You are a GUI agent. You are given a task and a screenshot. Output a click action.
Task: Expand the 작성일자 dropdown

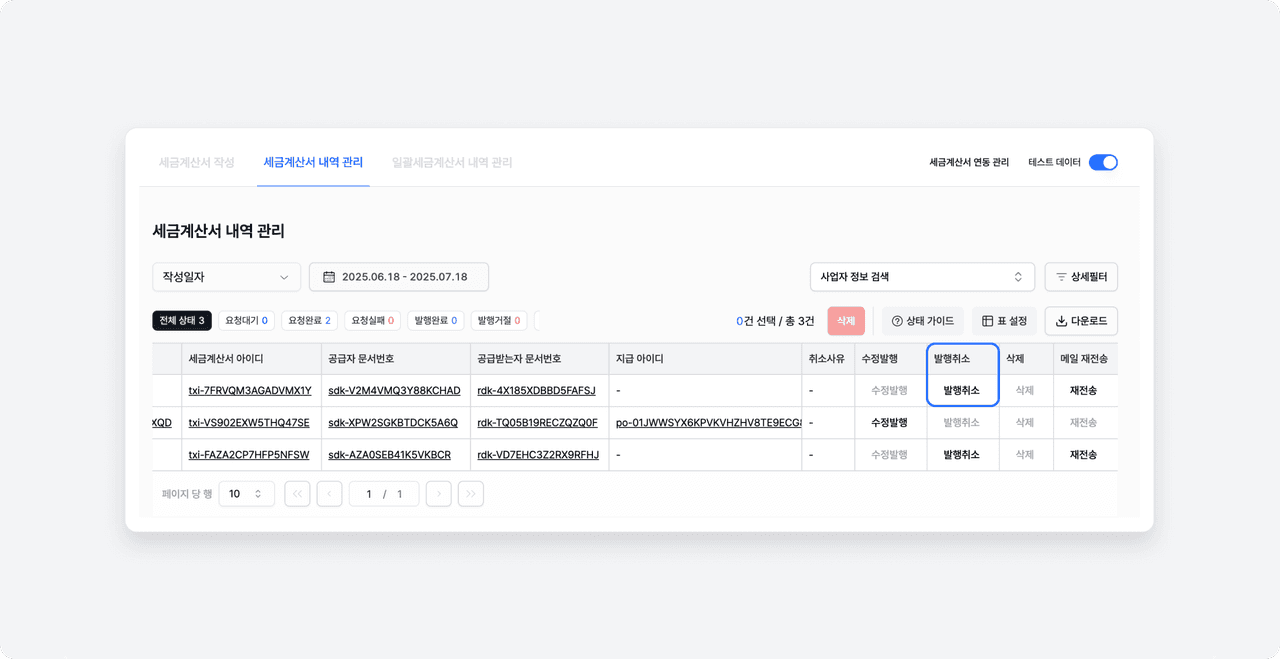[x=226, y=277]
